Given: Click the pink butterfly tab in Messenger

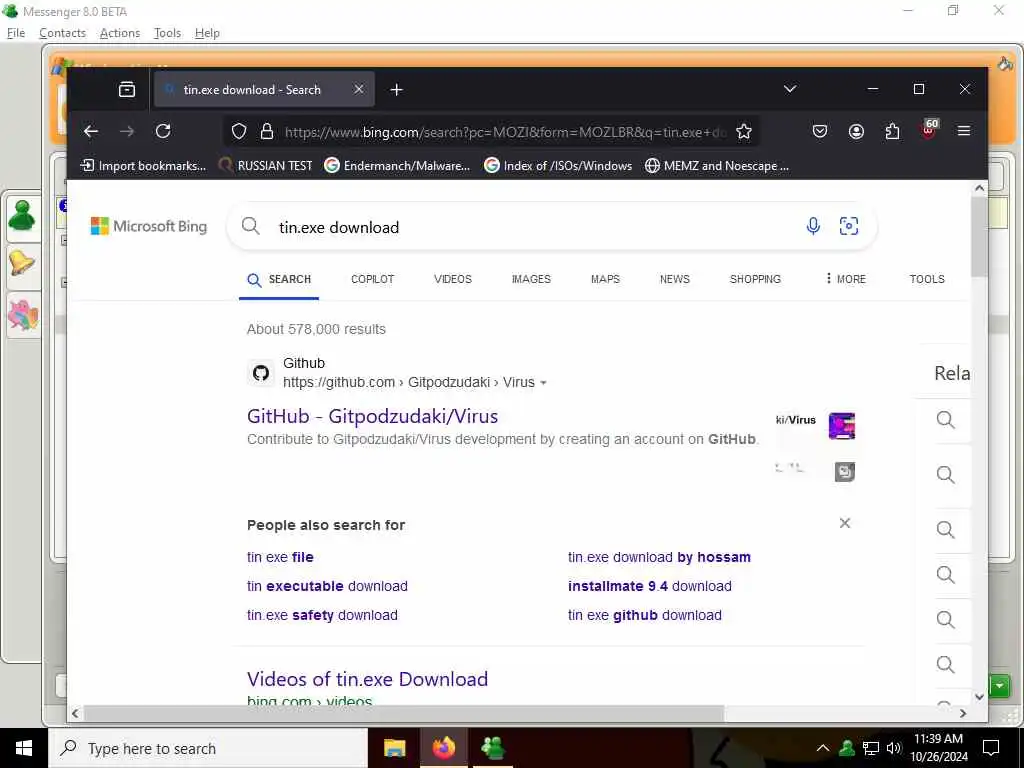Looking at the screenshot, I should point(23,315).
